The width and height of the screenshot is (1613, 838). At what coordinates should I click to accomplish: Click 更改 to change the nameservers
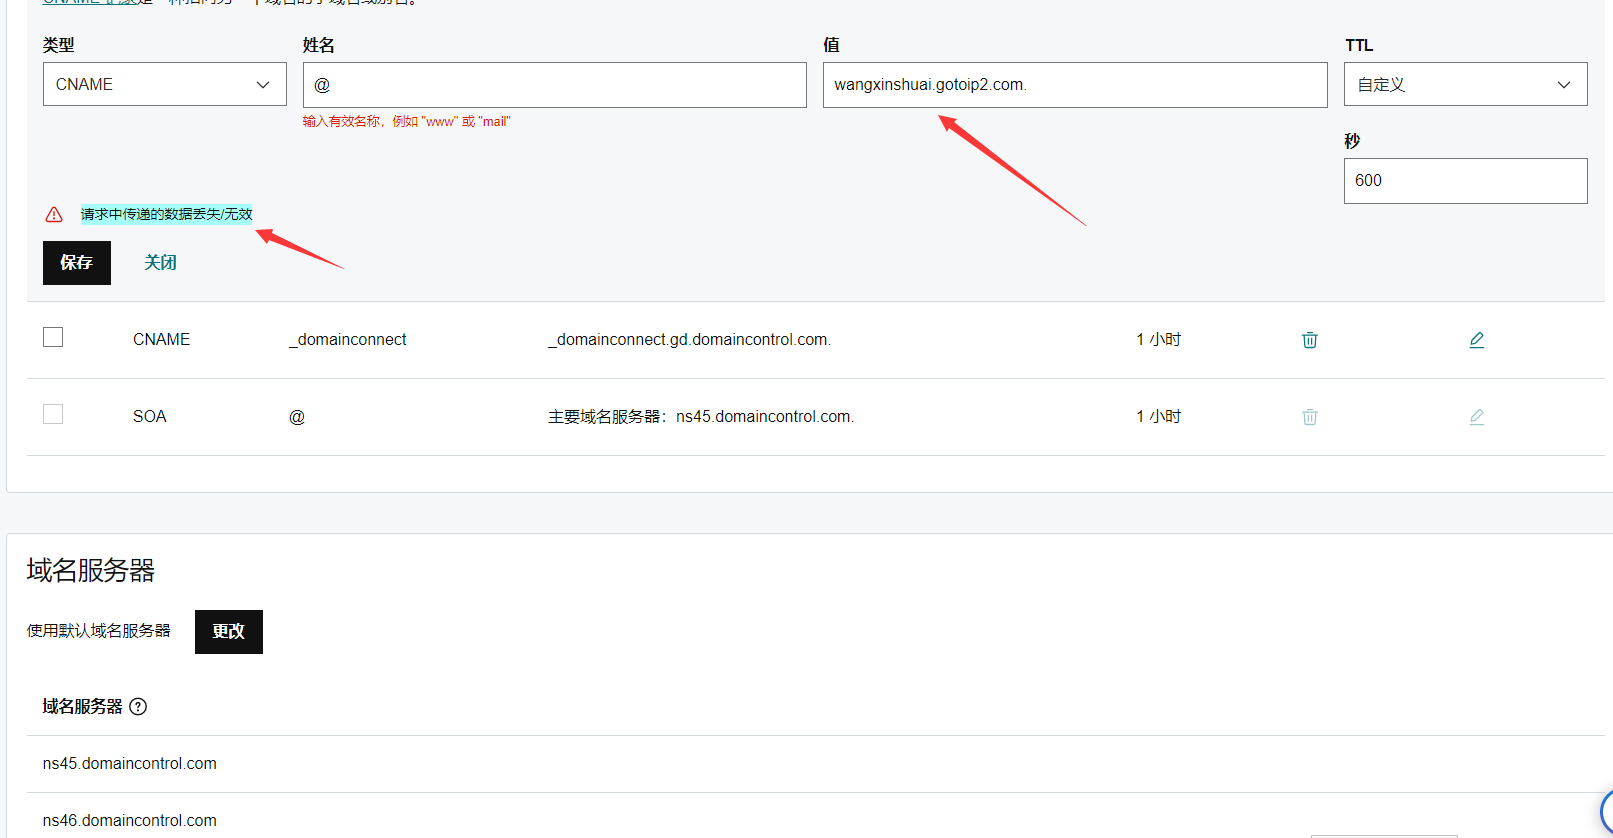pos(228,632)
